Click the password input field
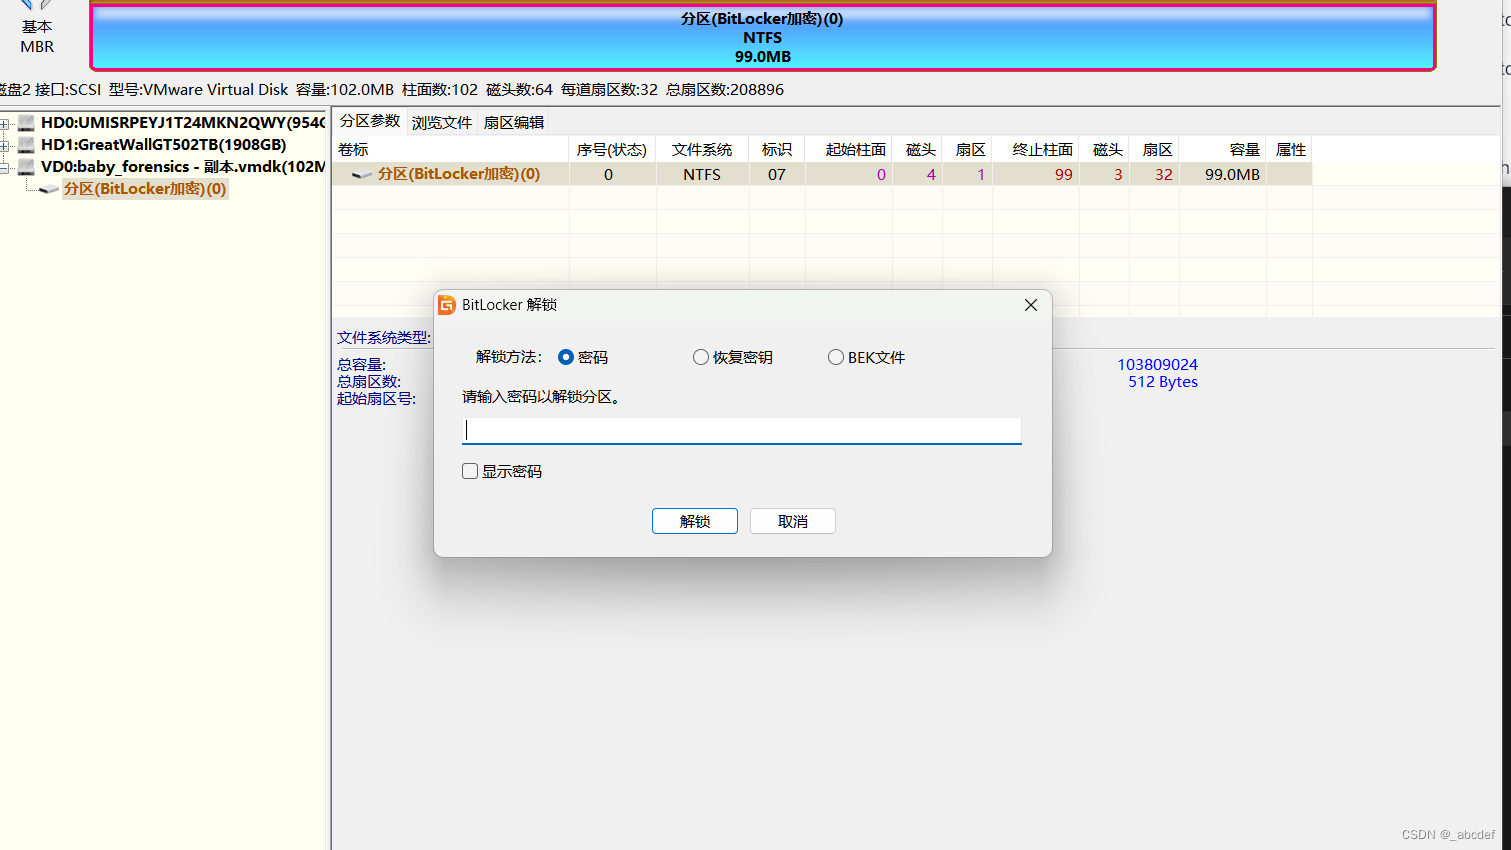The width and height of the screenshot is (1511, 850). 742,430
